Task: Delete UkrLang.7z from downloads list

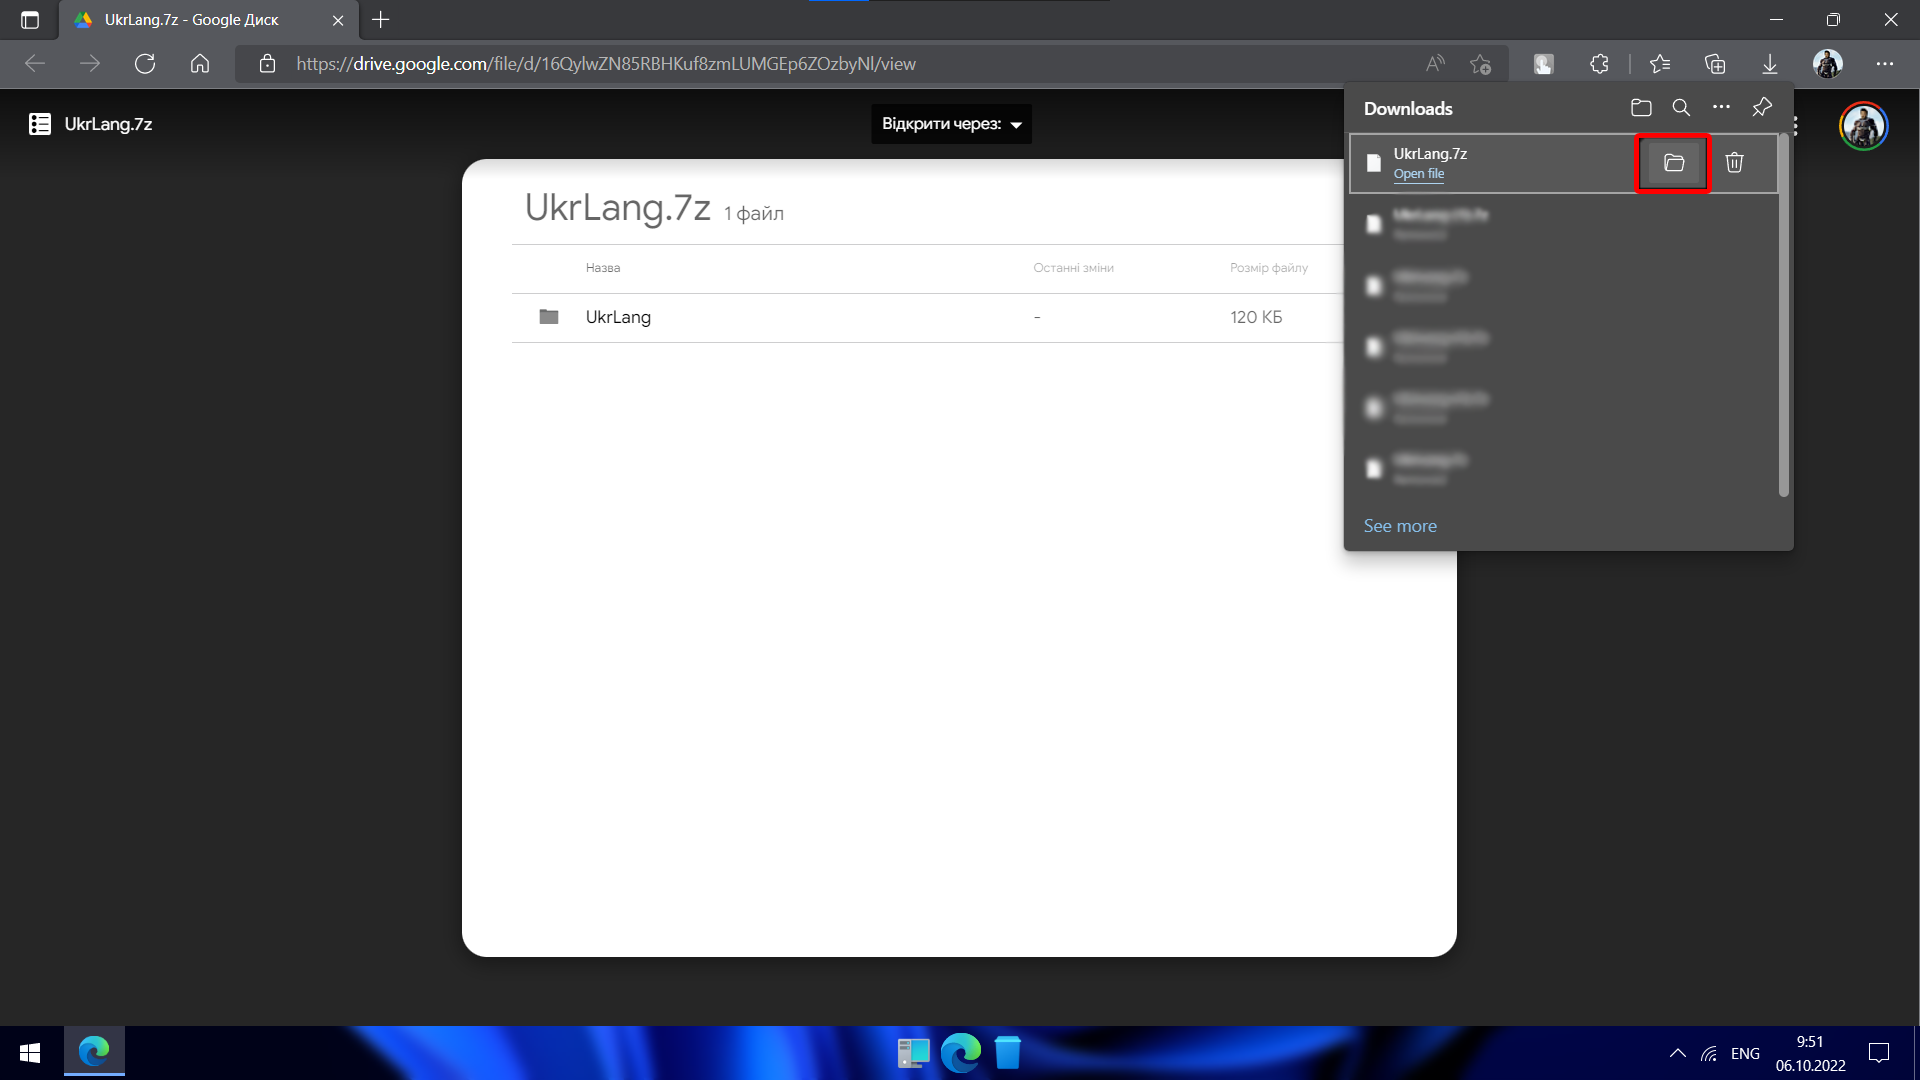Action: [1734, 163]
